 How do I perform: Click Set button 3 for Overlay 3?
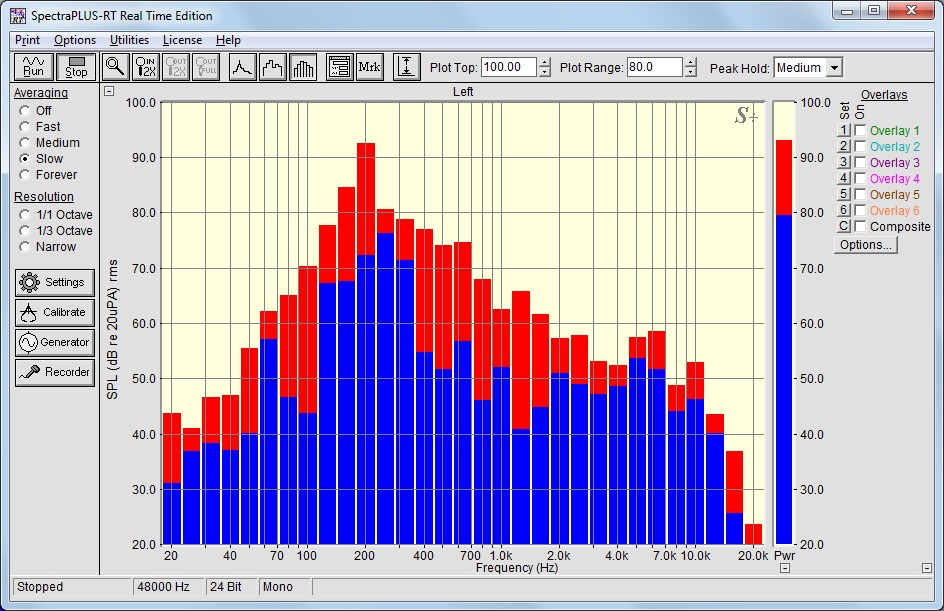pos(843,162)
